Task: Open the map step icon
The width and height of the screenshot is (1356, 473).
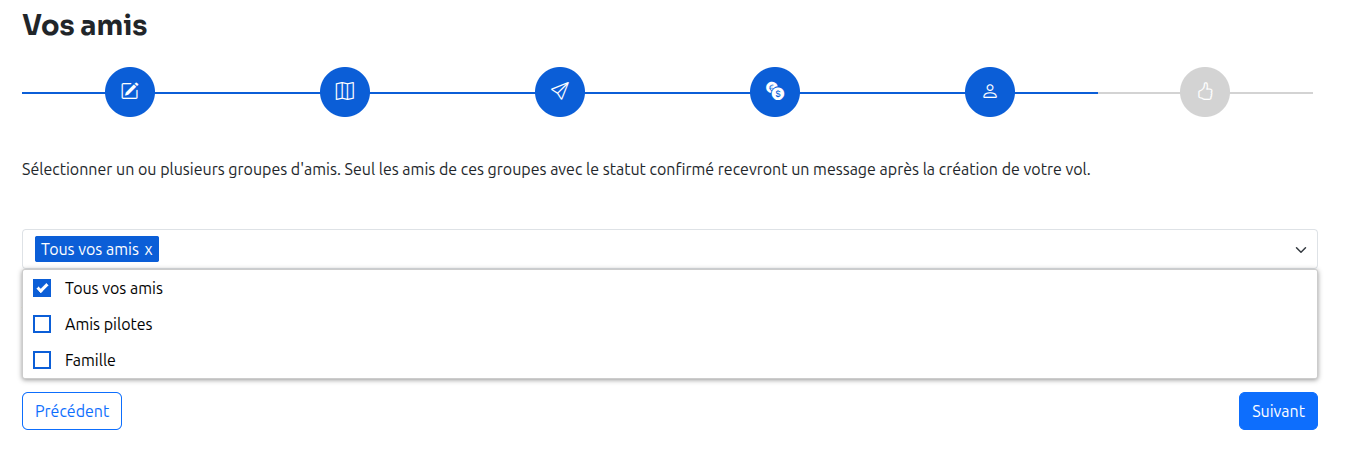Action: pos(345,92)
